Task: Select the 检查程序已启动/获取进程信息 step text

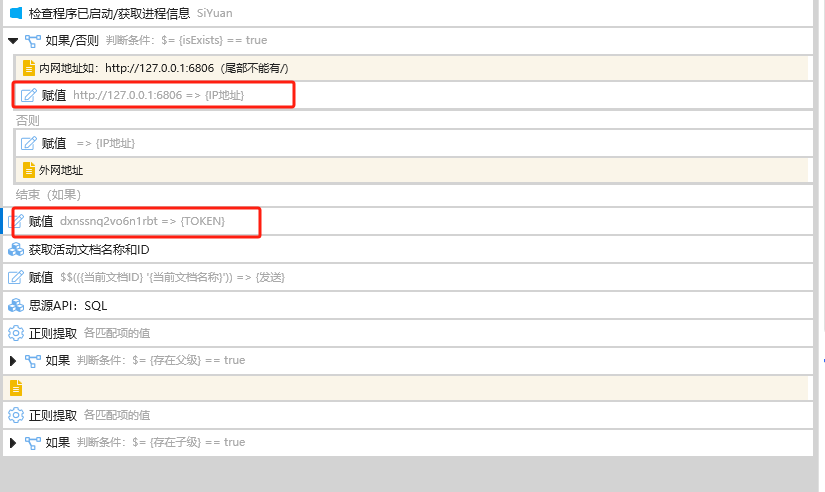Action: [x=109, y=13]
